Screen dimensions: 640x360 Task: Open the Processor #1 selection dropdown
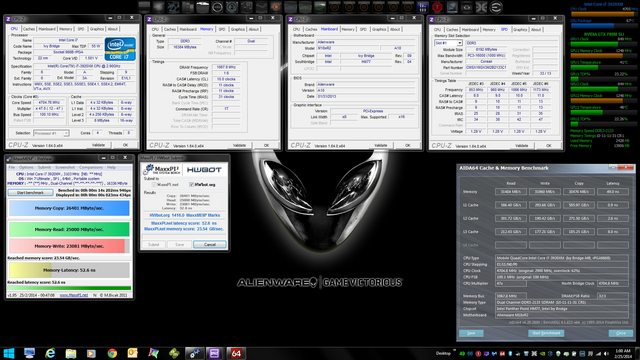click(x=51, y=133)
